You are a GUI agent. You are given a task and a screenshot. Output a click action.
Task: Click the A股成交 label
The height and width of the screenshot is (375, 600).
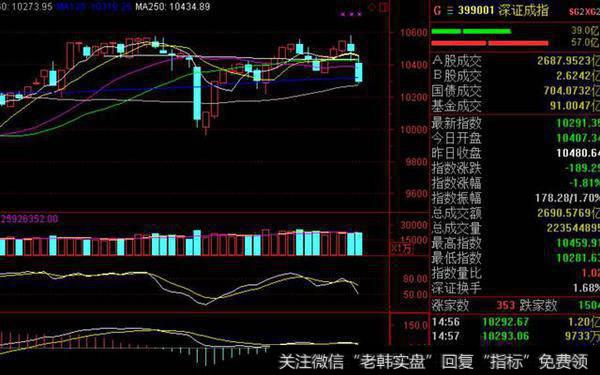pyautogui.click(x=457, y=61)
